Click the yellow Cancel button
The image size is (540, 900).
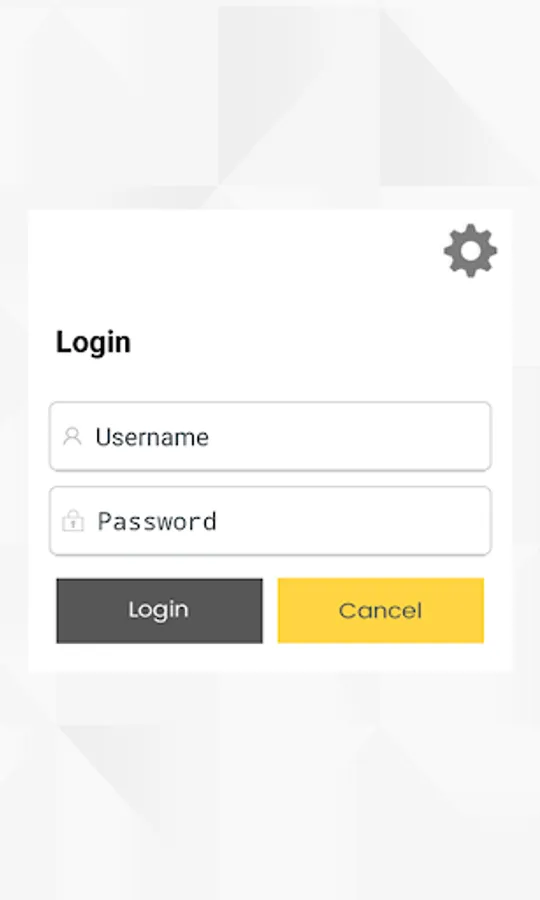click(x=380, y=611)
